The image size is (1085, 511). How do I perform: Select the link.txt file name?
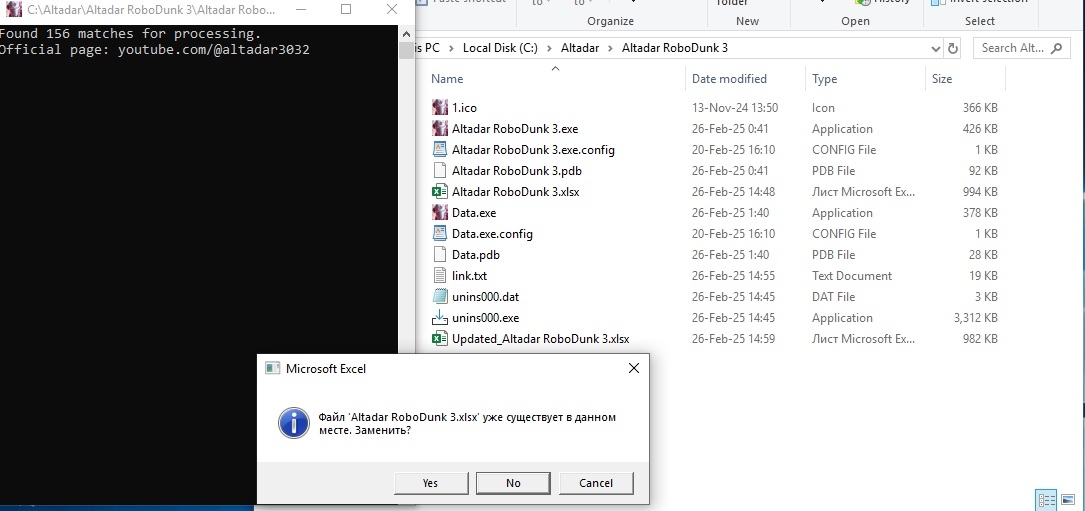coord(469,276)
